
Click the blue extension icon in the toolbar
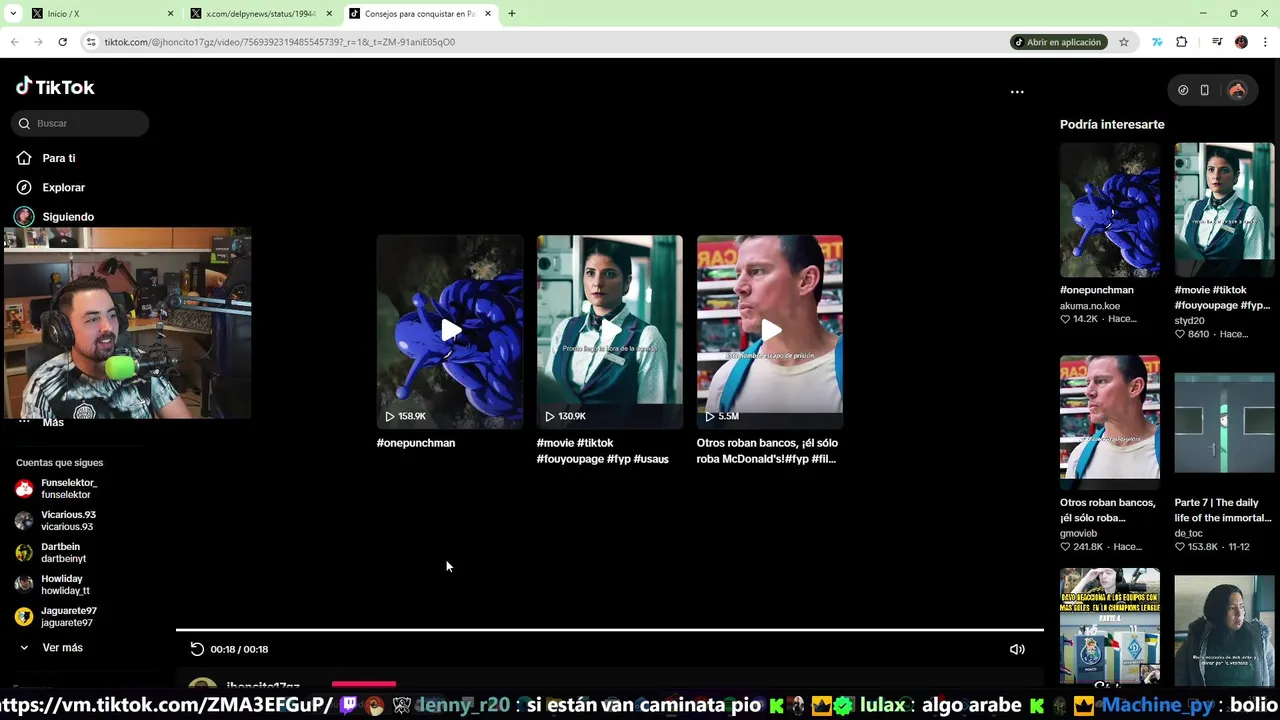(1157, 42)
